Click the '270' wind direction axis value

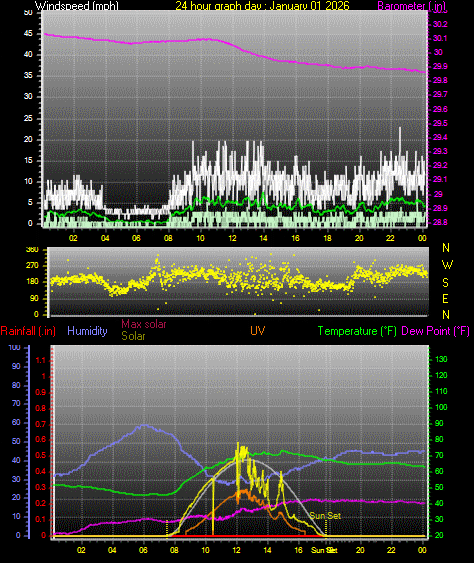pos(32,266)
